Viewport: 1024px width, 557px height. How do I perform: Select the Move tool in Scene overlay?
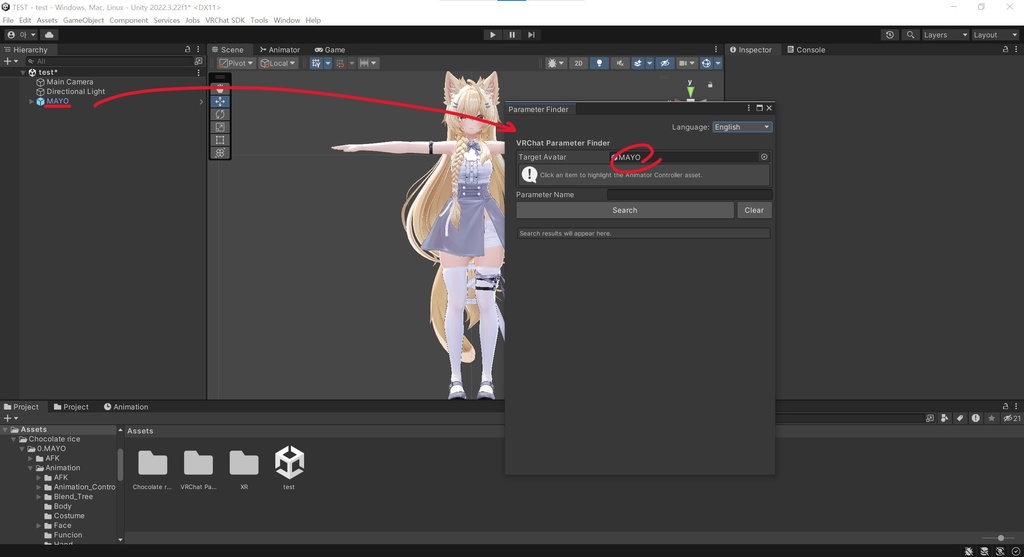pyautogui.click(x=220, y=101)
